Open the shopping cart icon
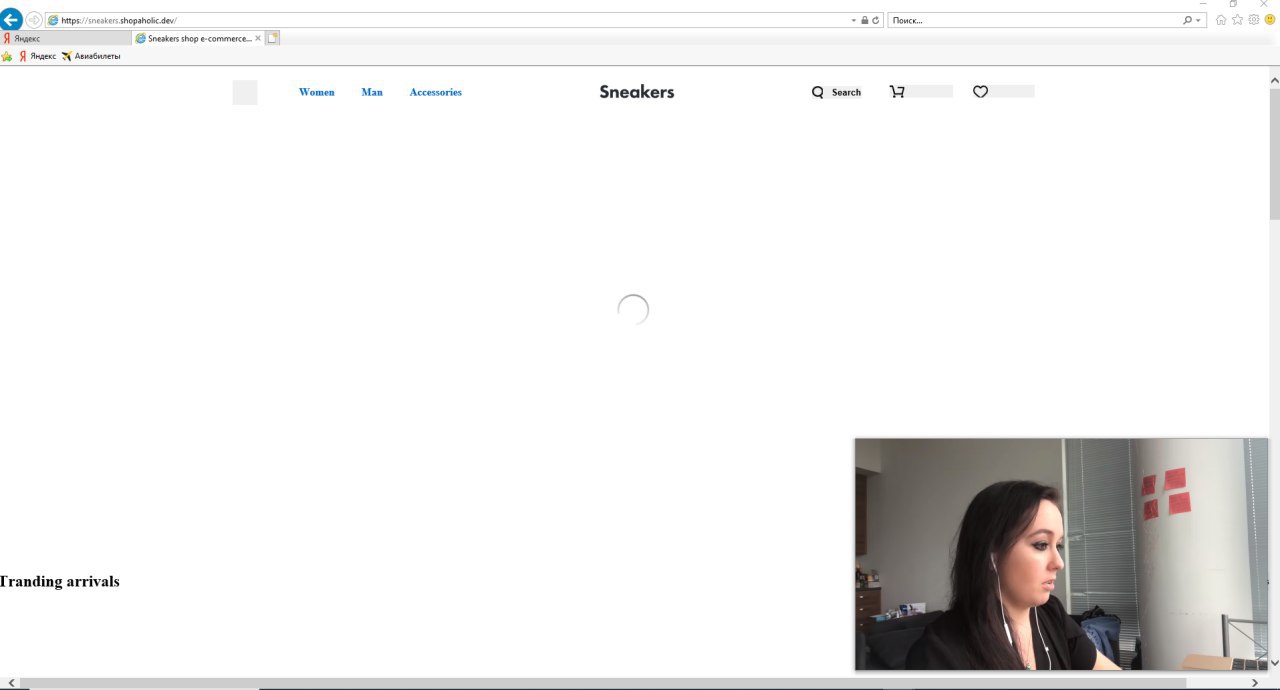 897,92
